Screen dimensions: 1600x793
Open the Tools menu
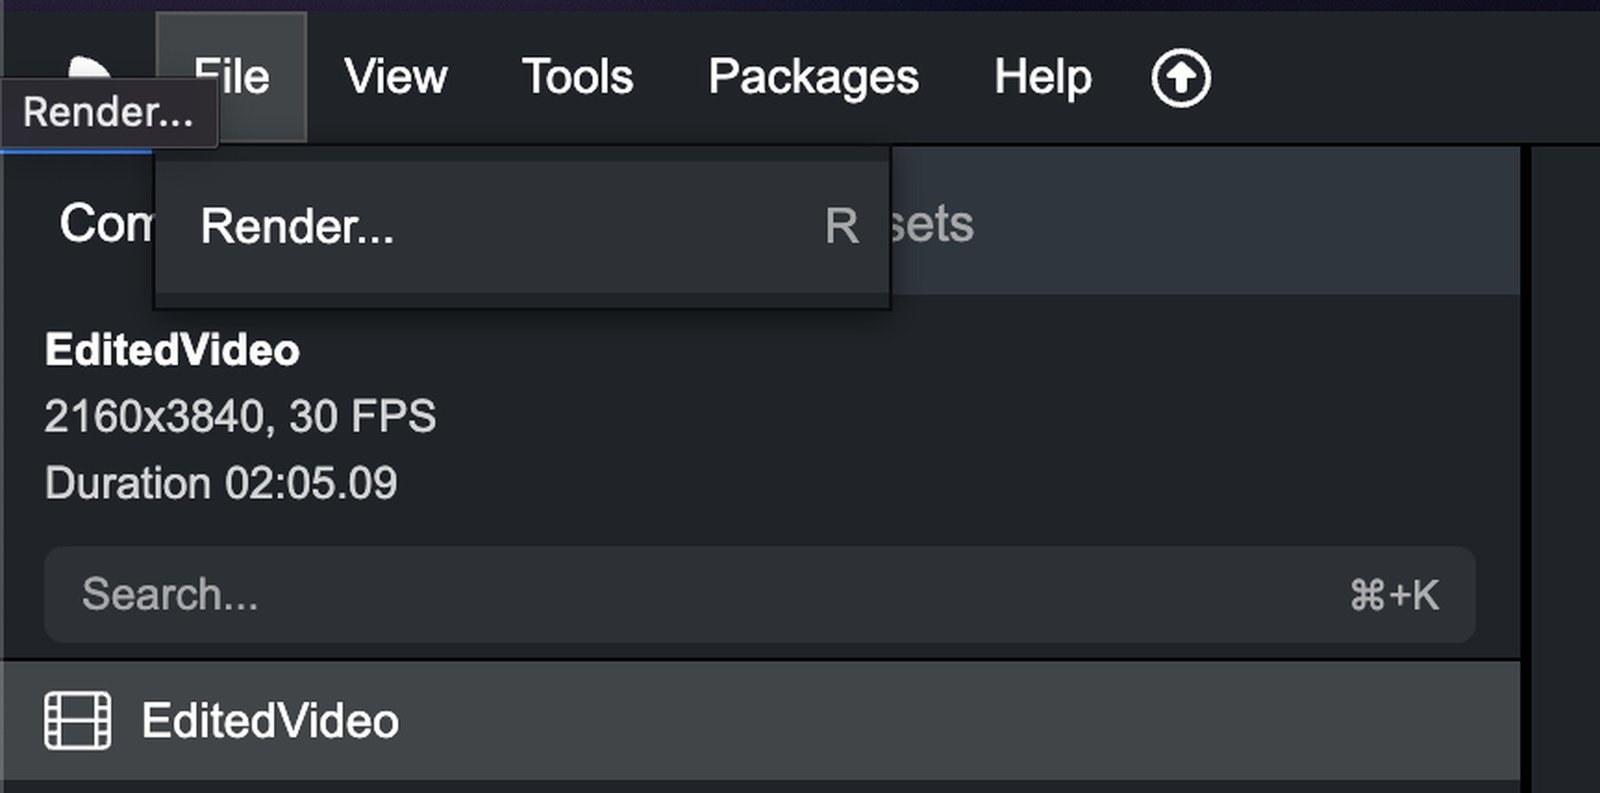point(577,77)
